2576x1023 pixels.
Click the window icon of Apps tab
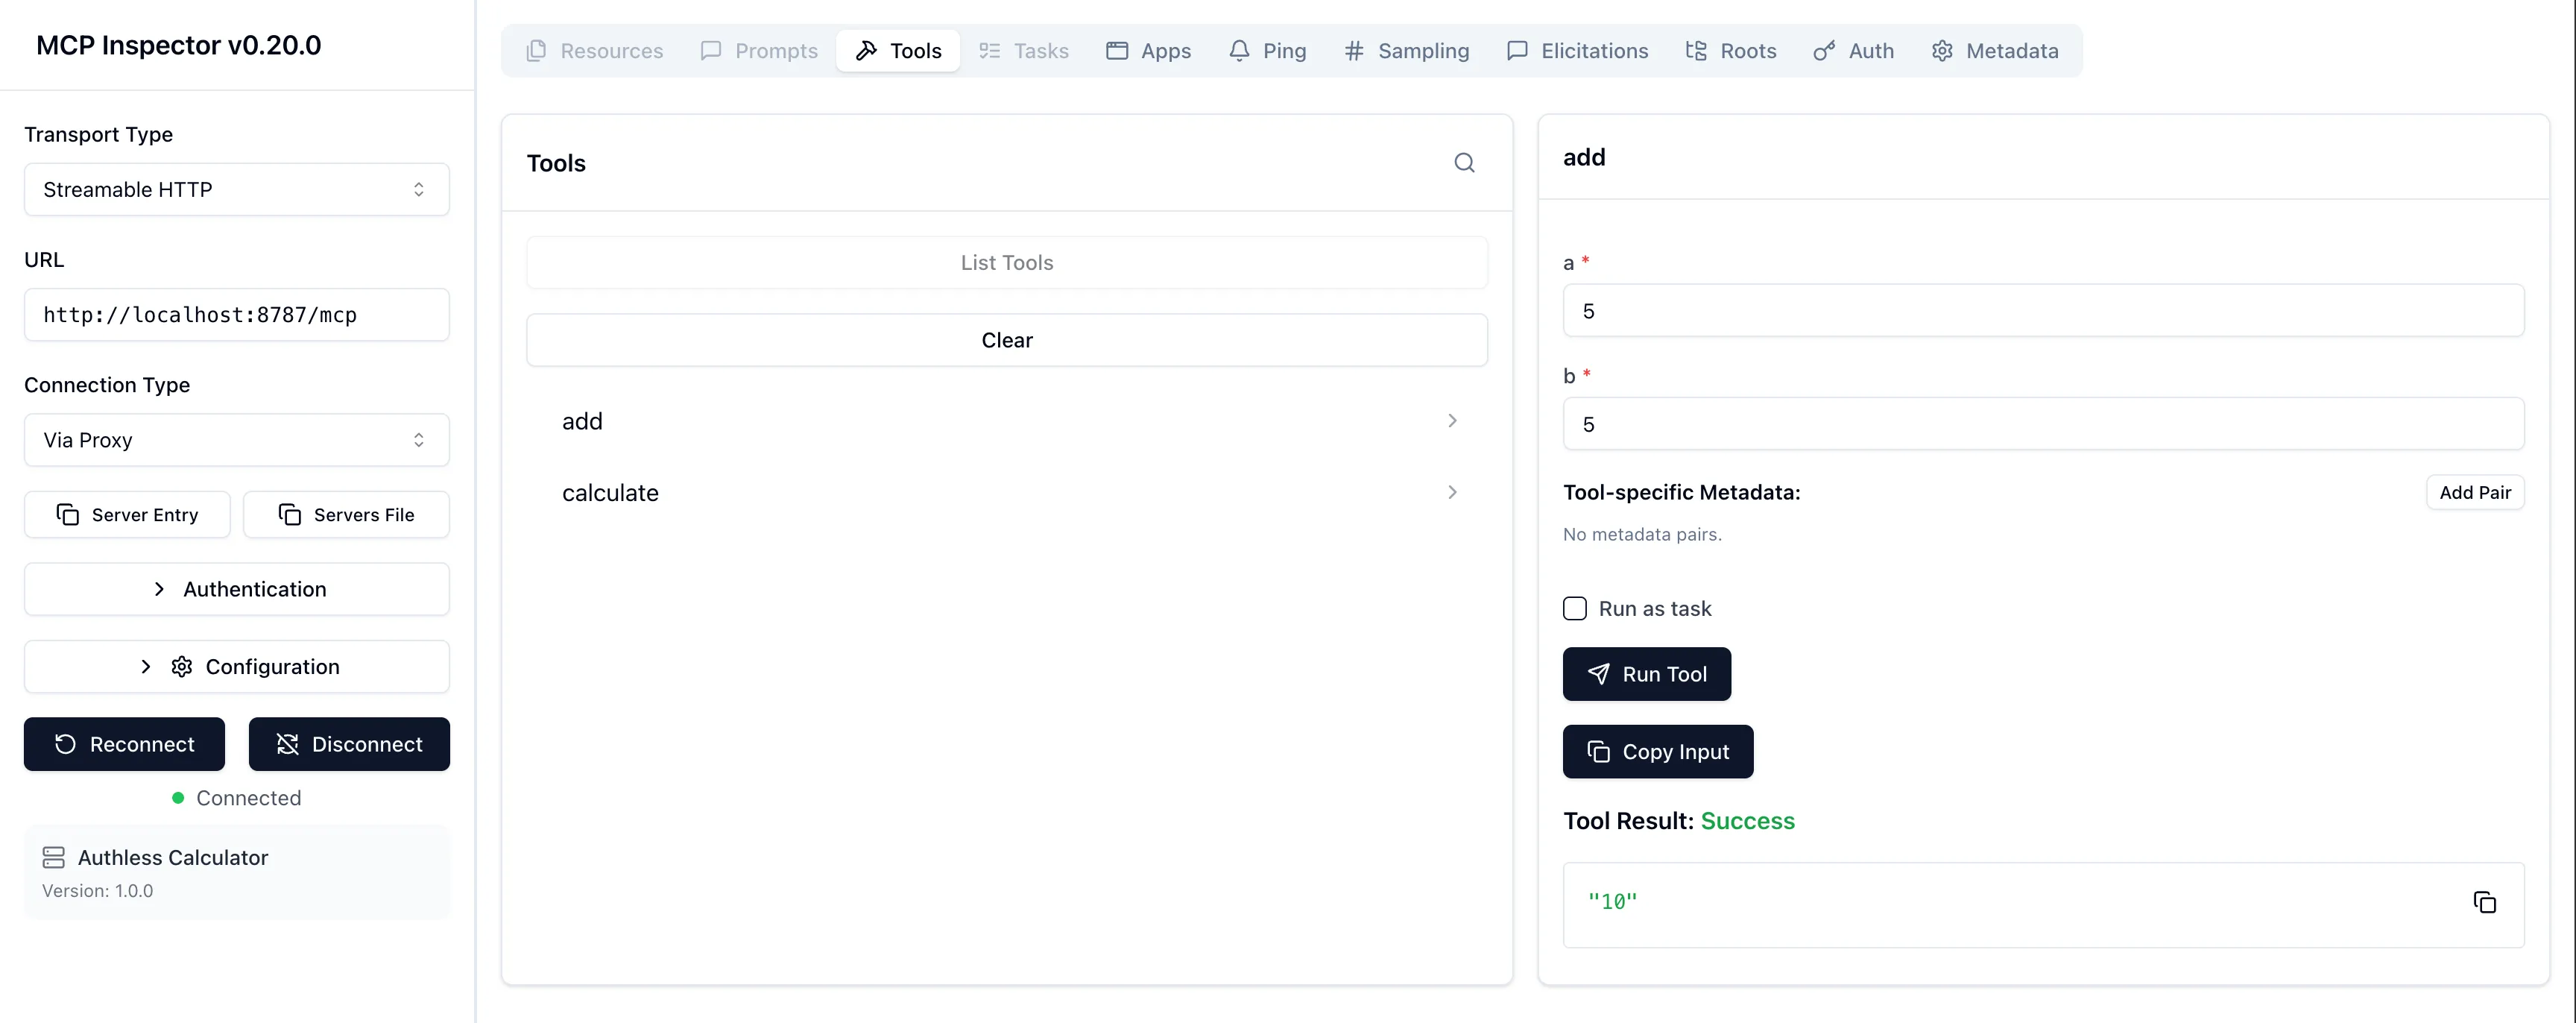[x=1117, y=51]
